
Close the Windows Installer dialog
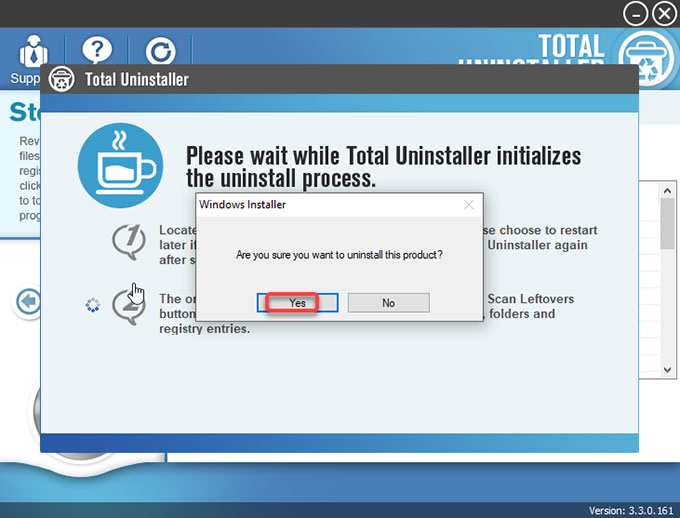tap(468, 205)
